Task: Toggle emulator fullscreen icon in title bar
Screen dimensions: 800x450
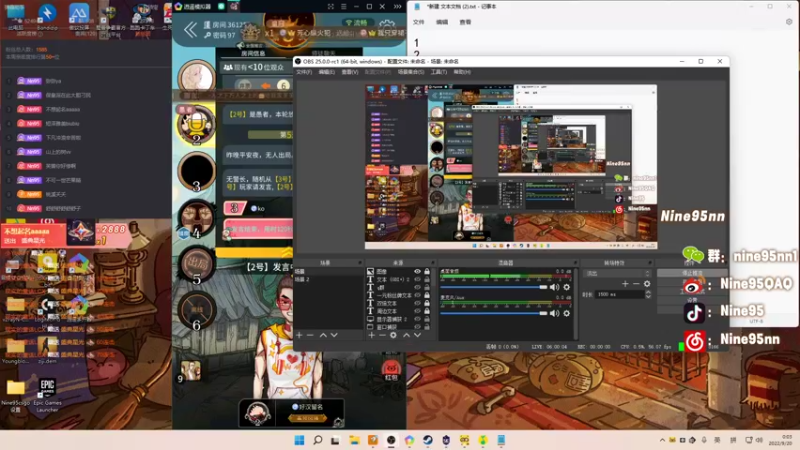Action: pos(331,7)
